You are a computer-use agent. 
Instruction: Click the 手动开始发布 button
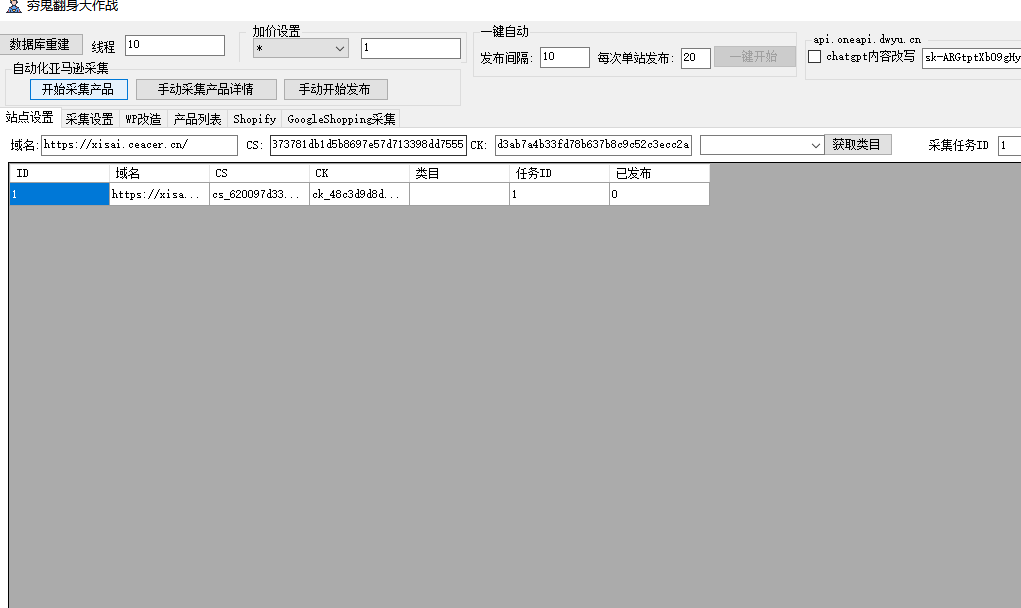click(336, 89)
